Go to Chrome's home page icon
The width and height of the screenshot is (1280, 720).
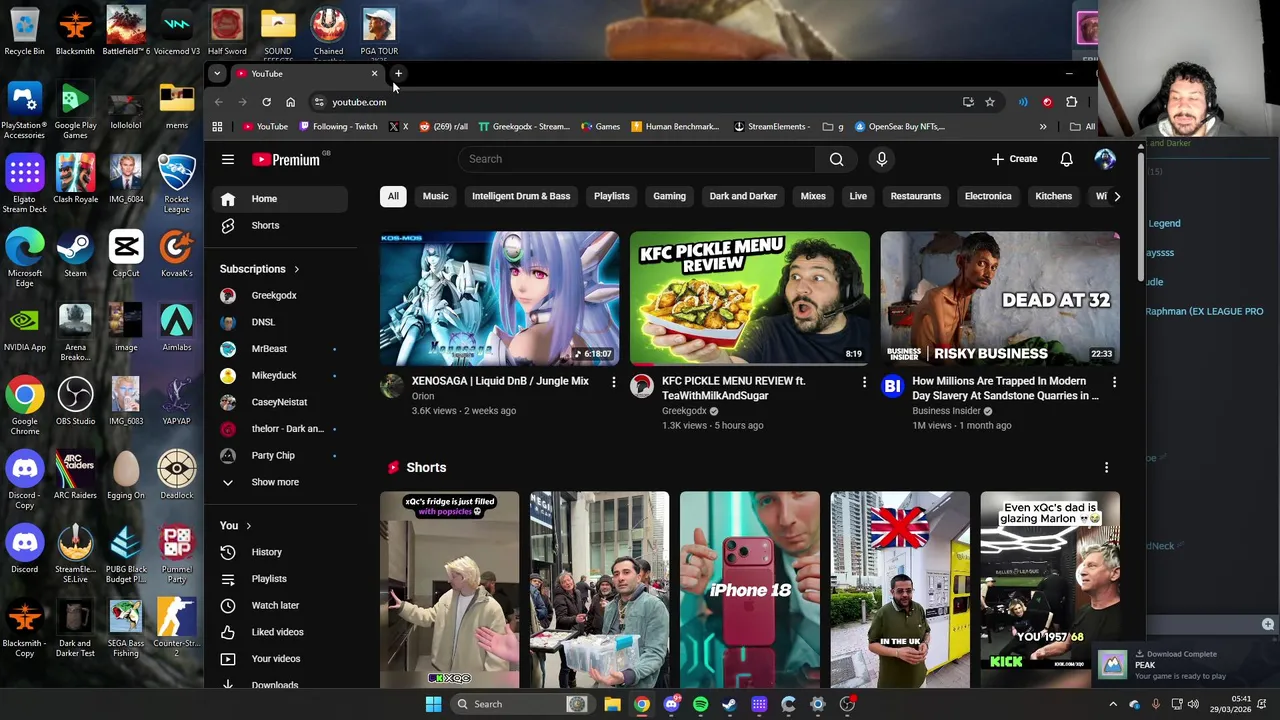point(290,102)
